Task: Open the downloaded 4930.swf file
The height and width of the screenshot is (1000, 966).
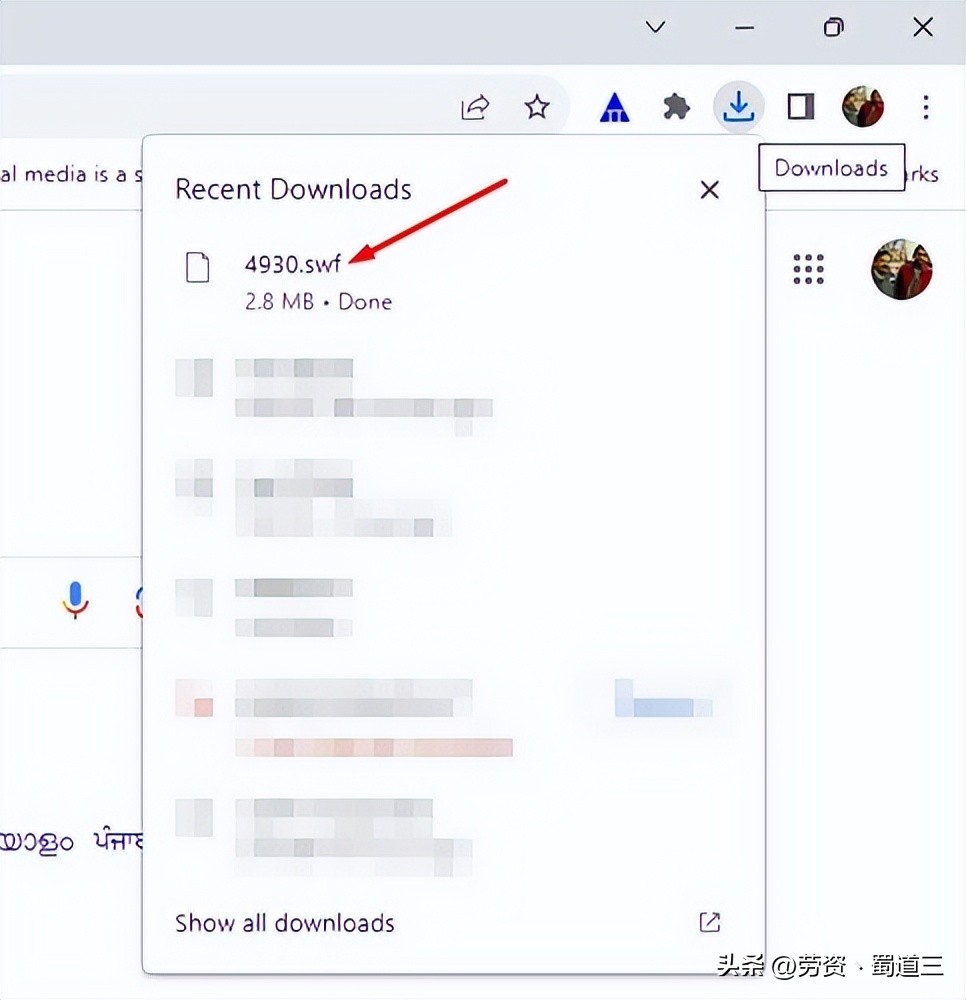Action: click(x=293, y=265)
